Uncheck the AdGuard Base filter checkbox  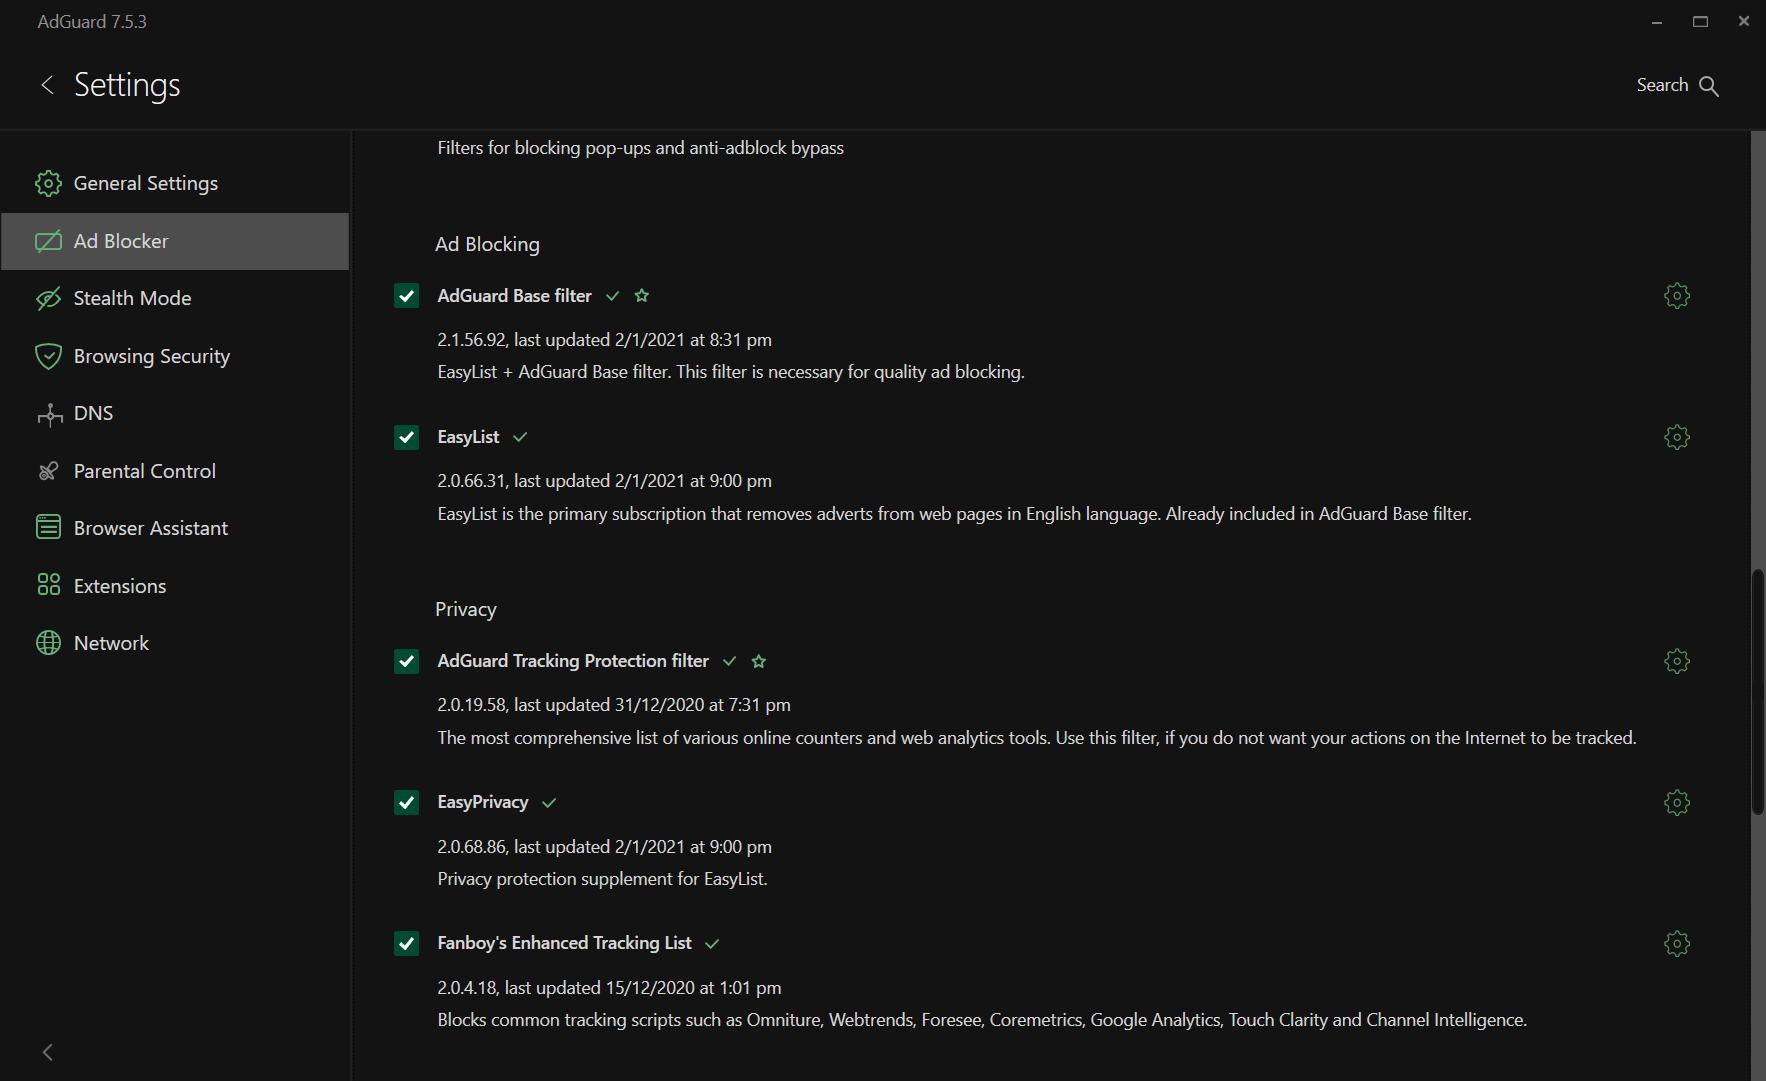(406, 296)
